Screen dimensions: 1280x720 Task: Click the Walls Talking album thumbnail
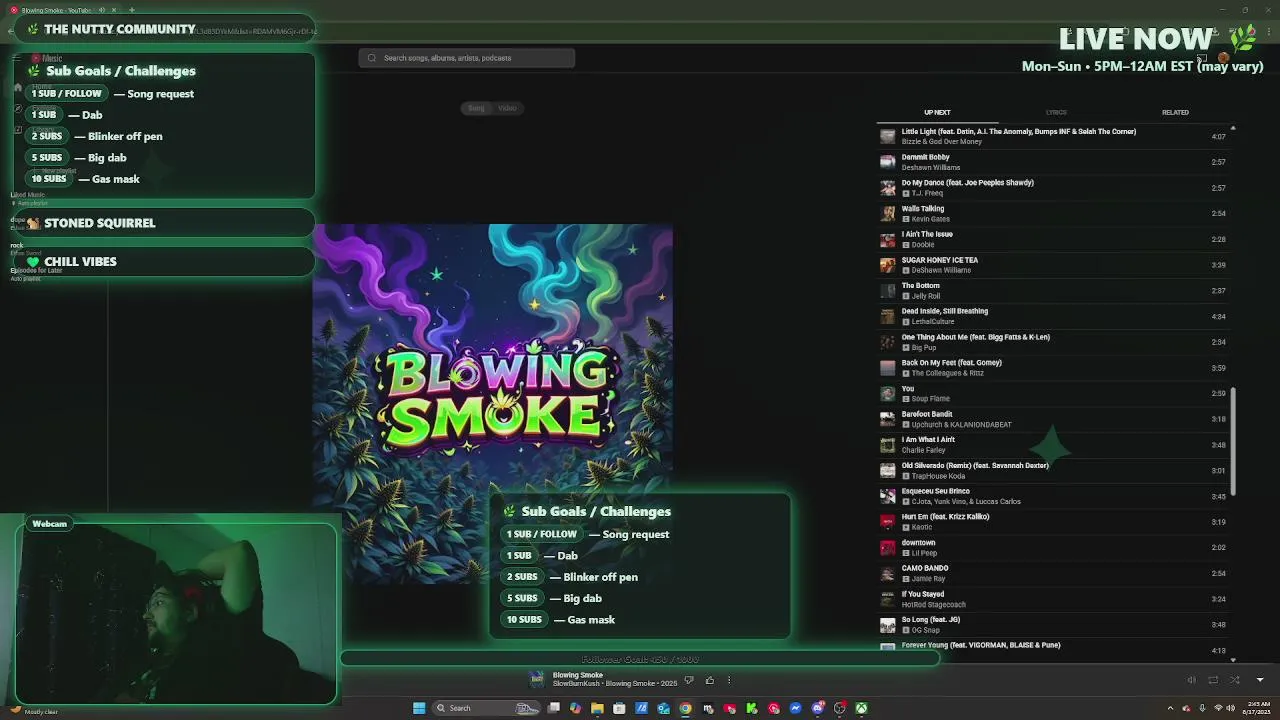[x=887, y=213]
